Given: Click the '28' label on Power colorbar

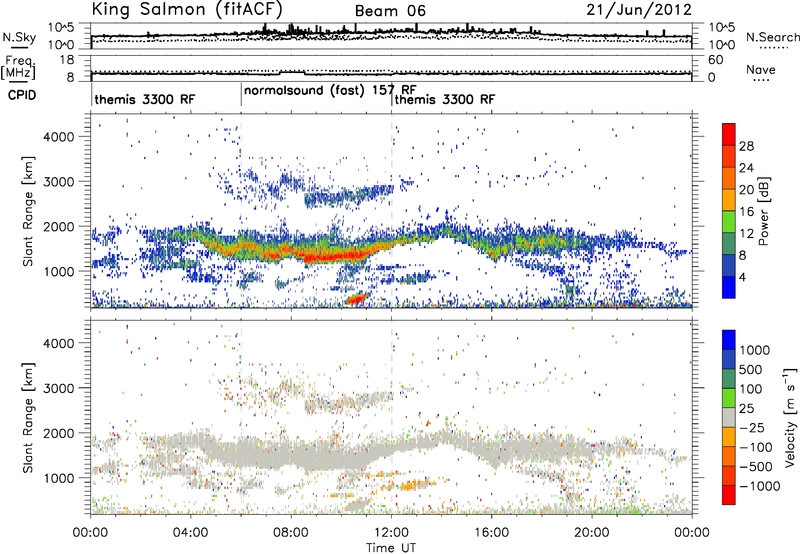Looking at the screenshot, I should pos(746,146).
